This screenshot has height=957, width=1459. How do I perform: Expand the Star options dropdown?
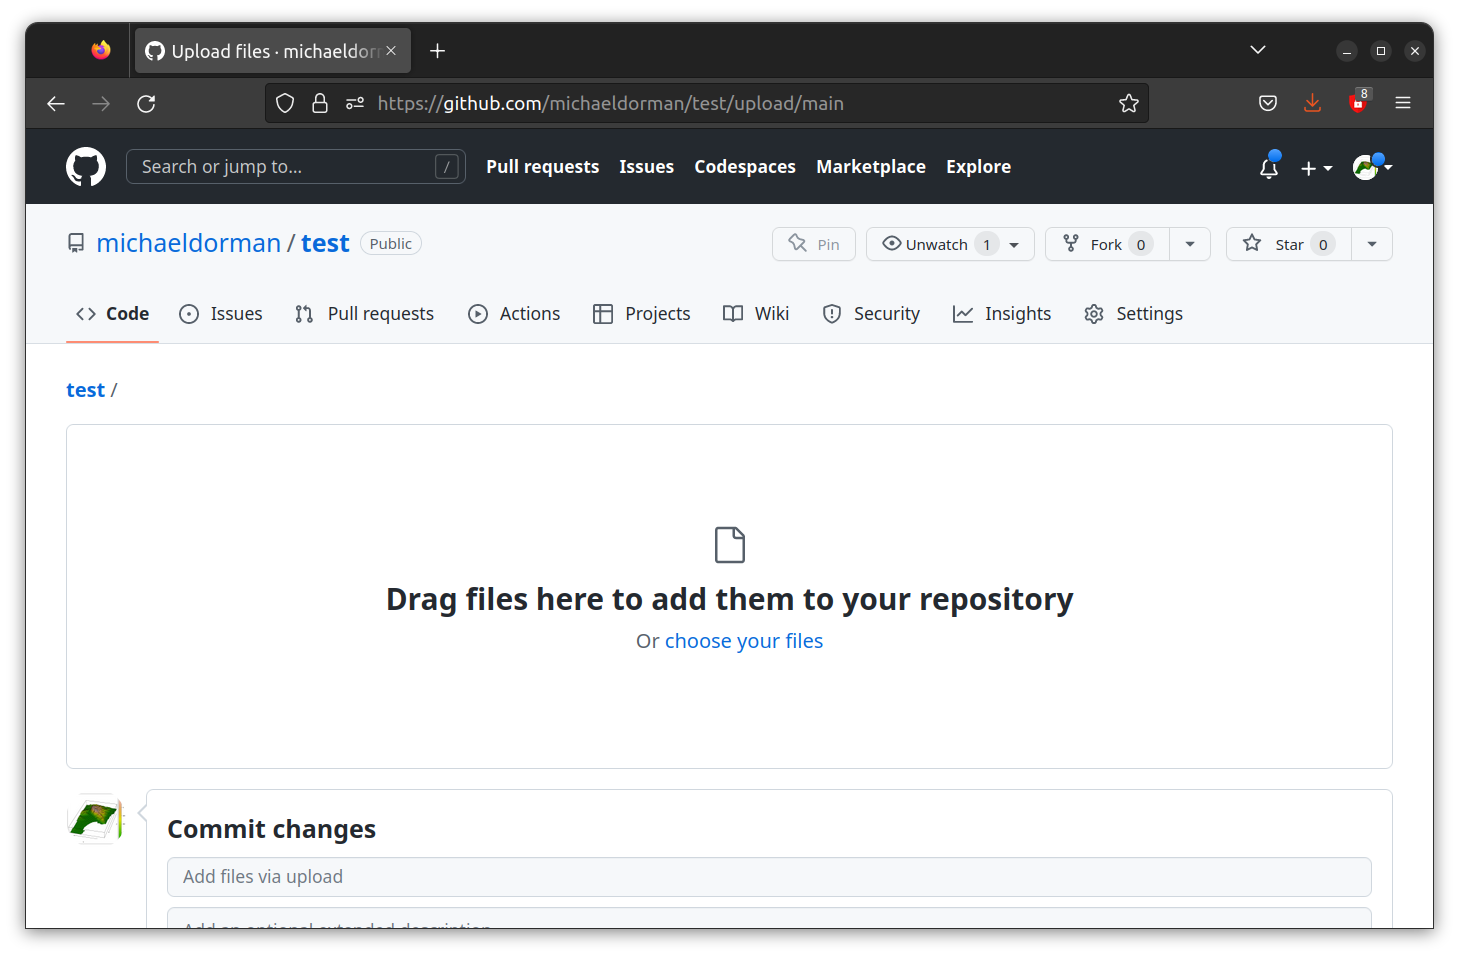pyautogui.click(x=1371, y=243)
